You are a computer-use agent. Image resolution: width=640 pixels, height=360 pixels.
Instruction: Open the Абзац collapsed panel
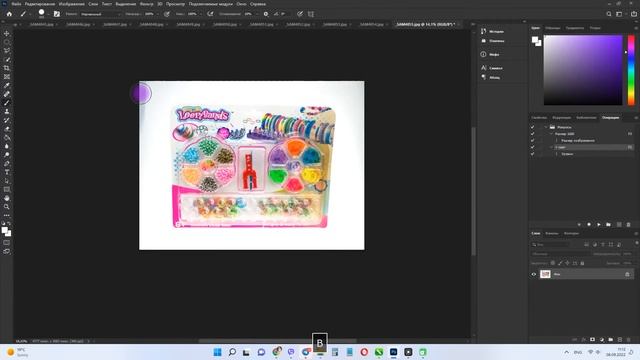pos(490,77)
